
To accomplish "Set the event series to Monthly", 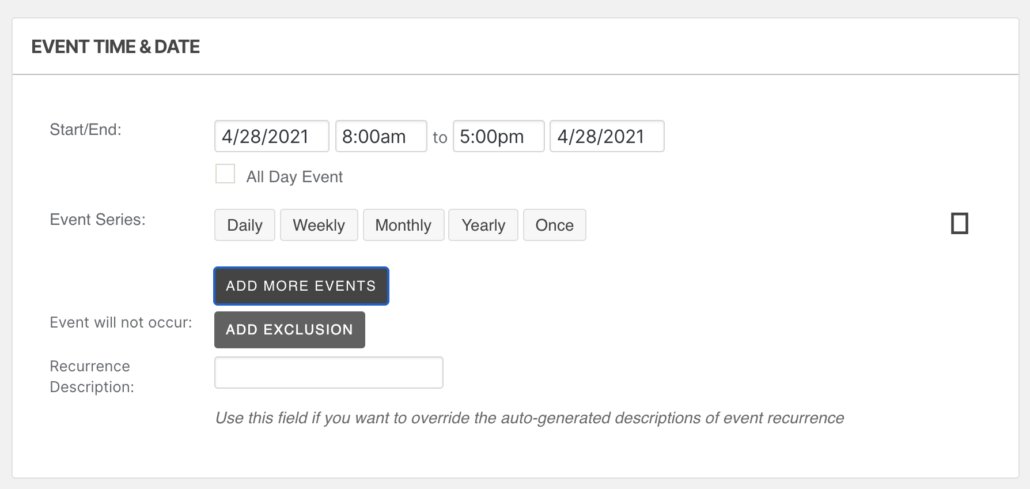I will click(x=403, y=225).
